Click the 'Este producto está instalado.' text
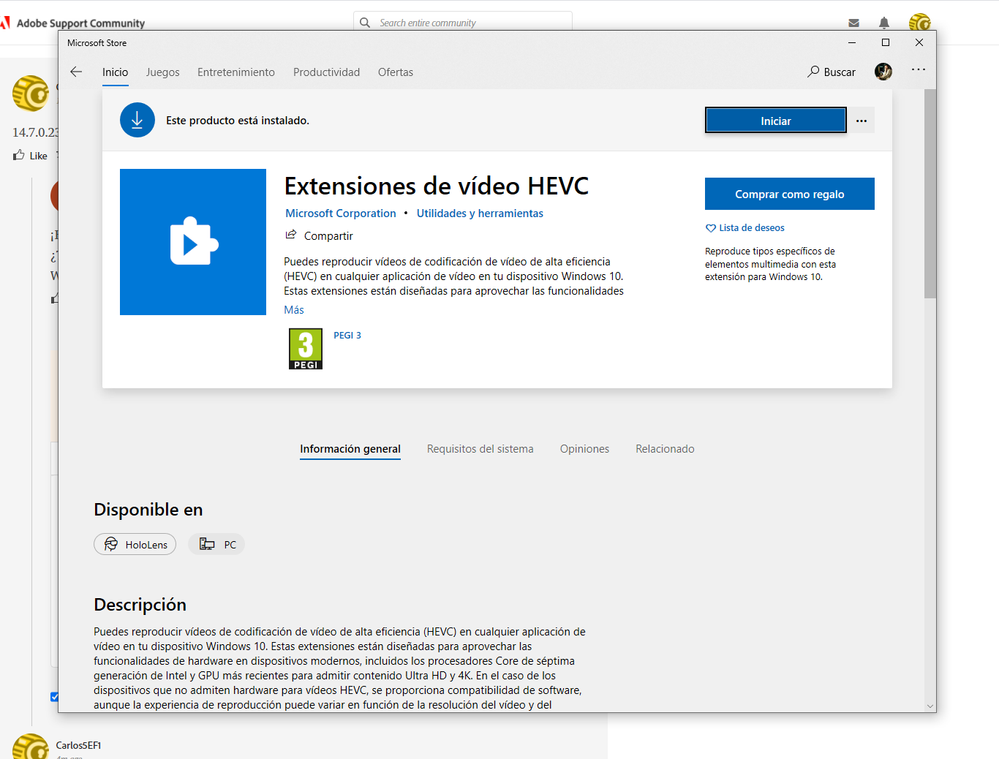999x759 pixels. click(x=238, y=120)
